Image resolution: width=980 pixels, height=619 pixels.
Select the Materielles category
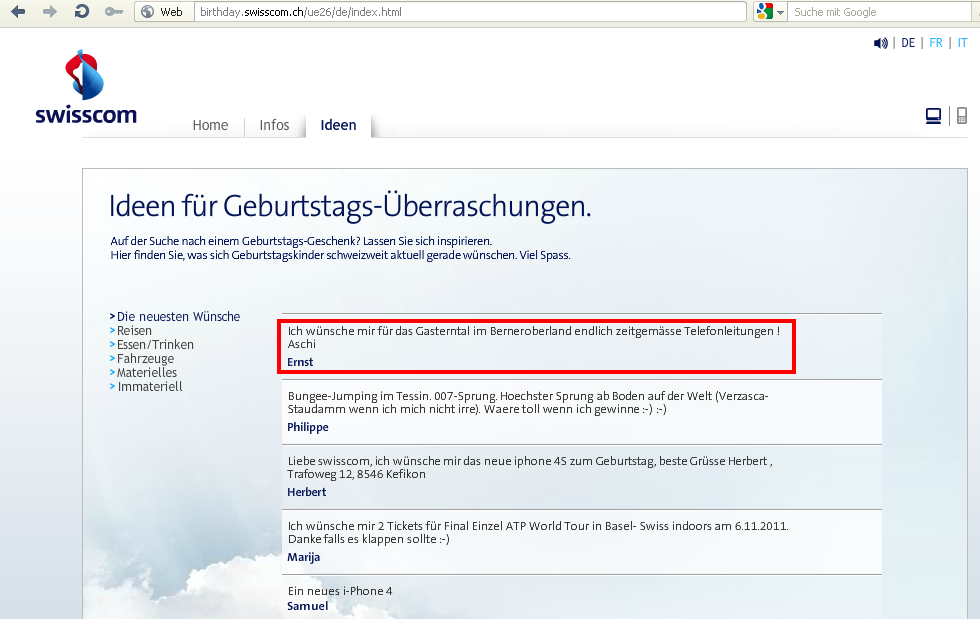(x=146, y=373)
